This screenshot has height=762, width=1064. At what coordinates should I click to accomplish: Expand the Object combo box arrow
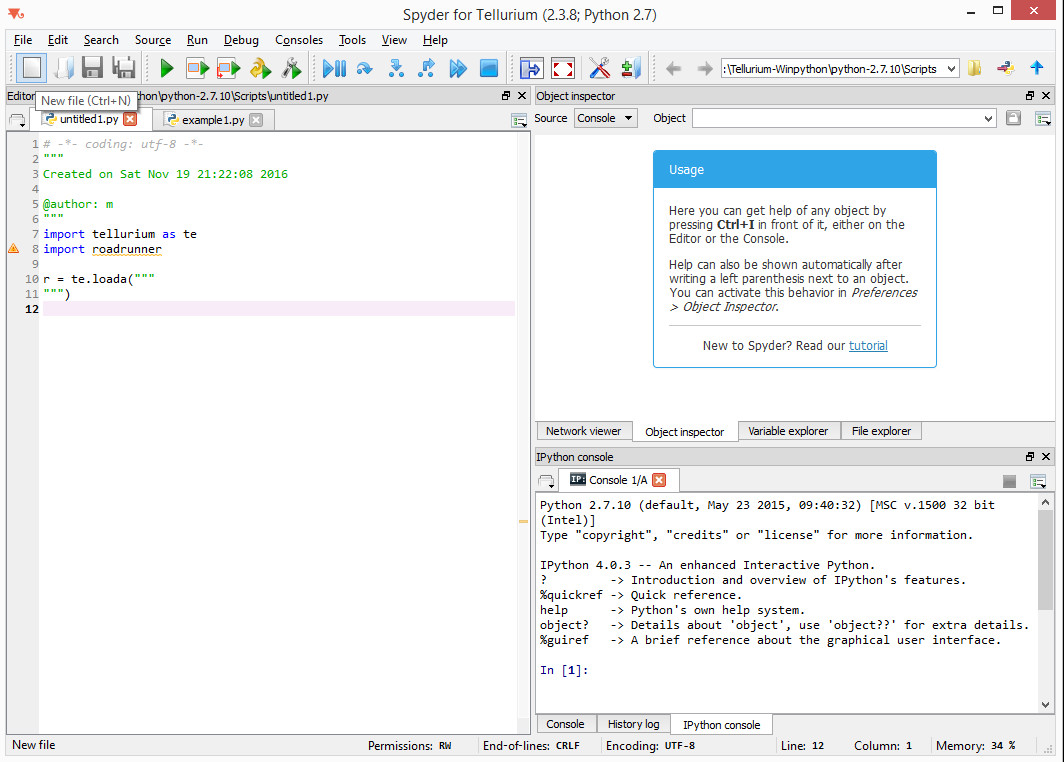[x=988, y=119]
